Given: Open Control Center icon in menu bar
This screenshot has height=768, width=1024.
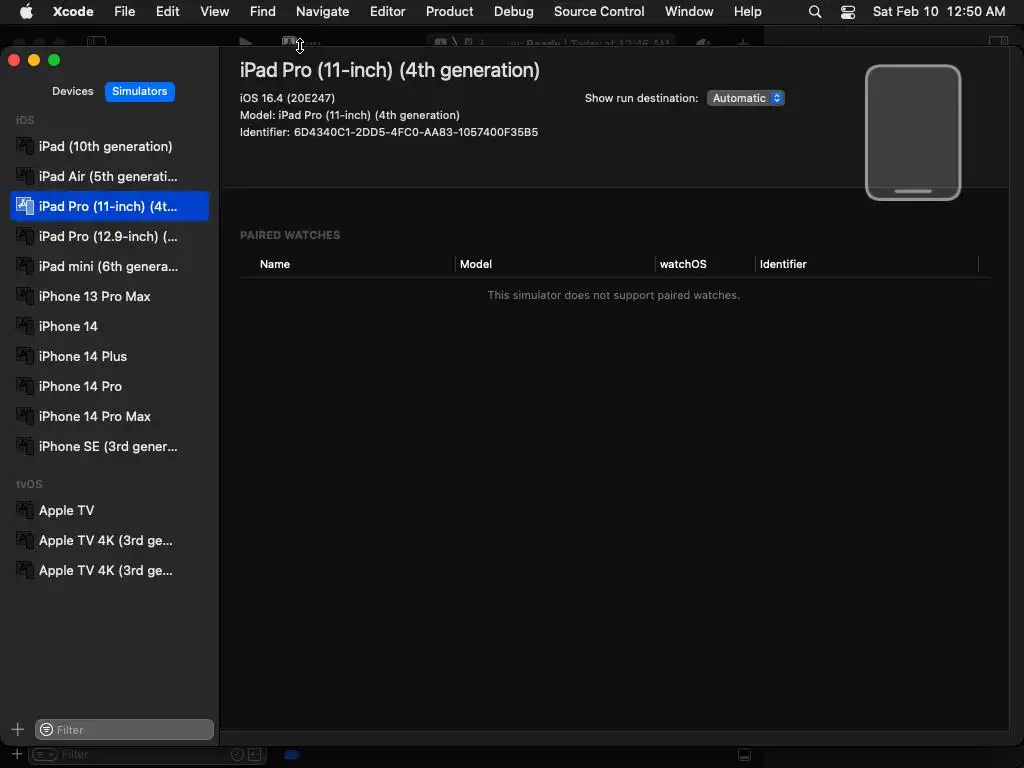Looking at the screenshot, I should [x=848, y=11].
